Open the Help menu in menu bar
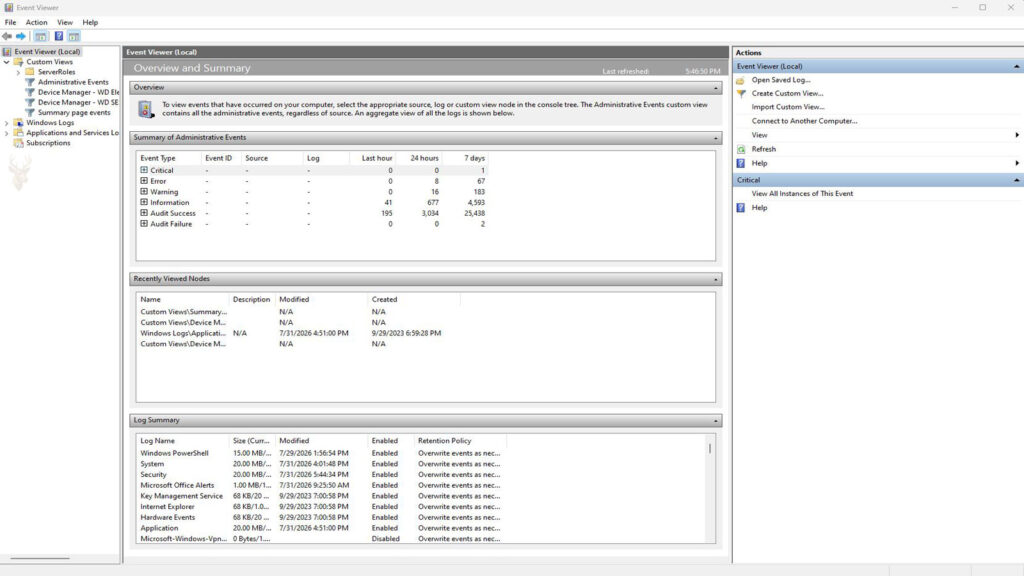This screenshot has width=1024, height=576. tap(90, 22)
